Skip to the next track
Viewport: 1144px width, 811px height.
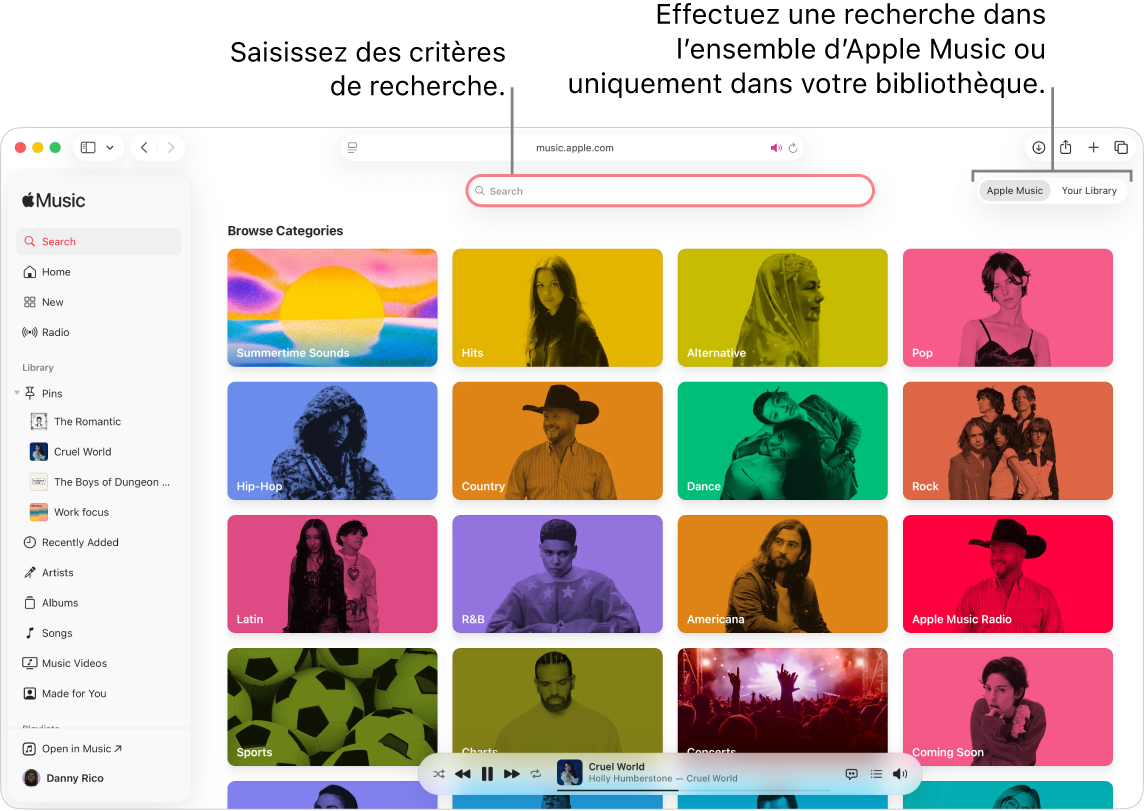(x=511, y=774)
